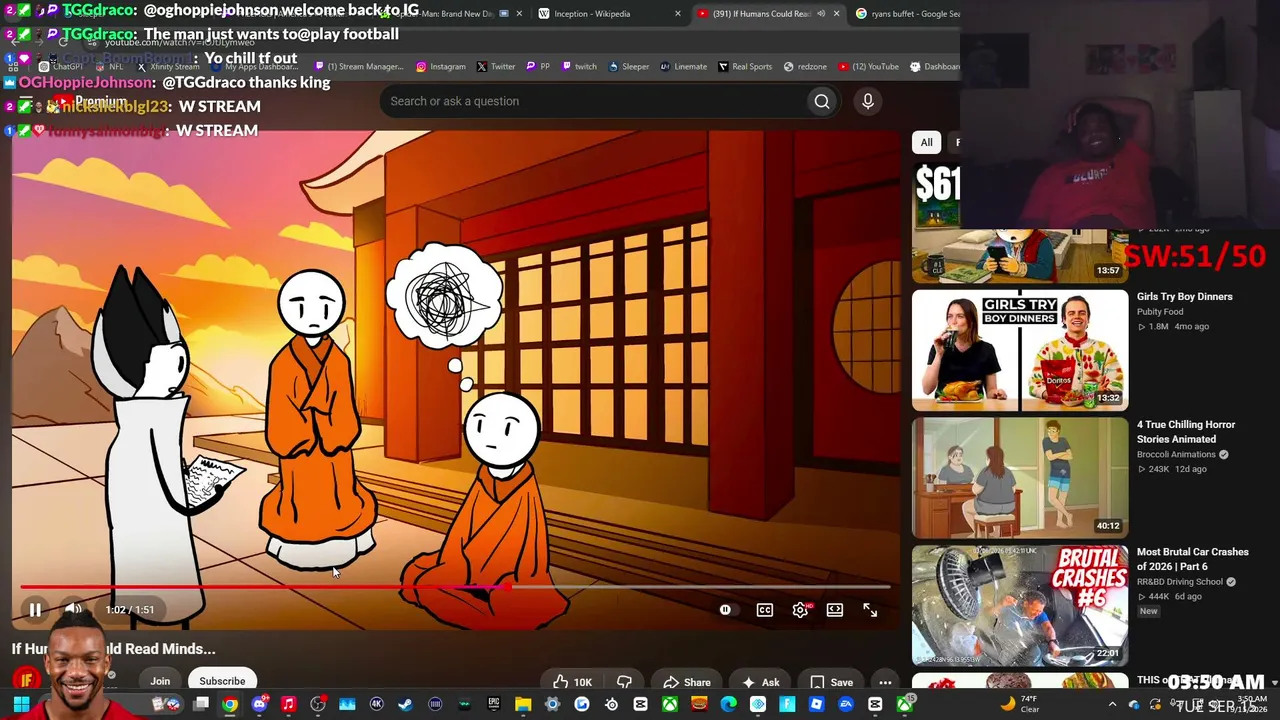Visit the Broccoli Animations channel
1280x720 pixels.
coord(1177,455)
